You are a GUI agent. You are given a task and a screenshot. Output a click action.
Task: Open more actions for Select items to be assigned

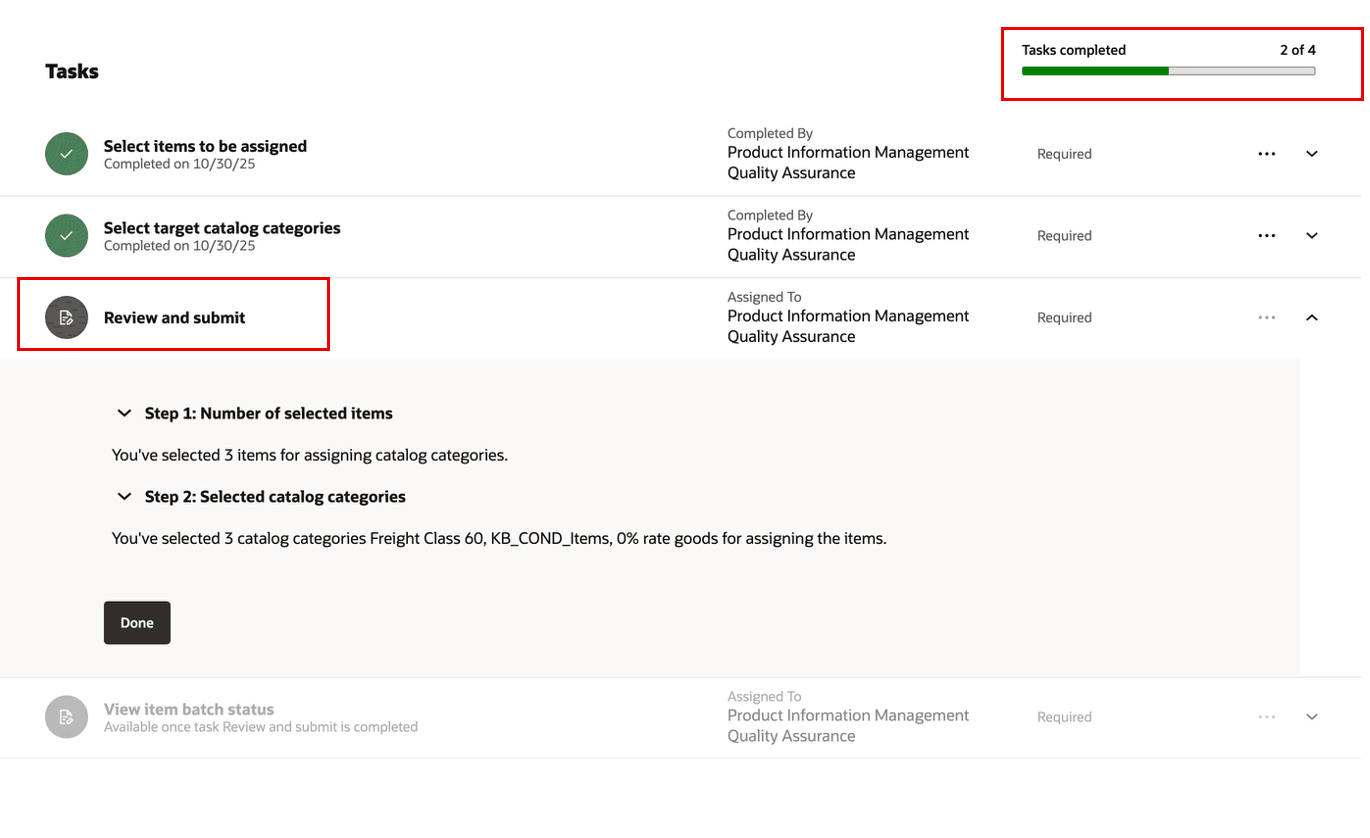pyautogui.click(x=1267, y=154)
